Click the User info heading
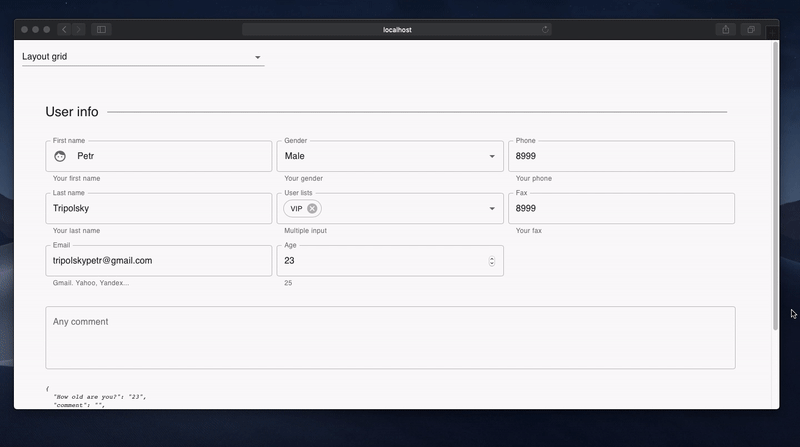This screenshot has height=447, width=800. (72, 112)
